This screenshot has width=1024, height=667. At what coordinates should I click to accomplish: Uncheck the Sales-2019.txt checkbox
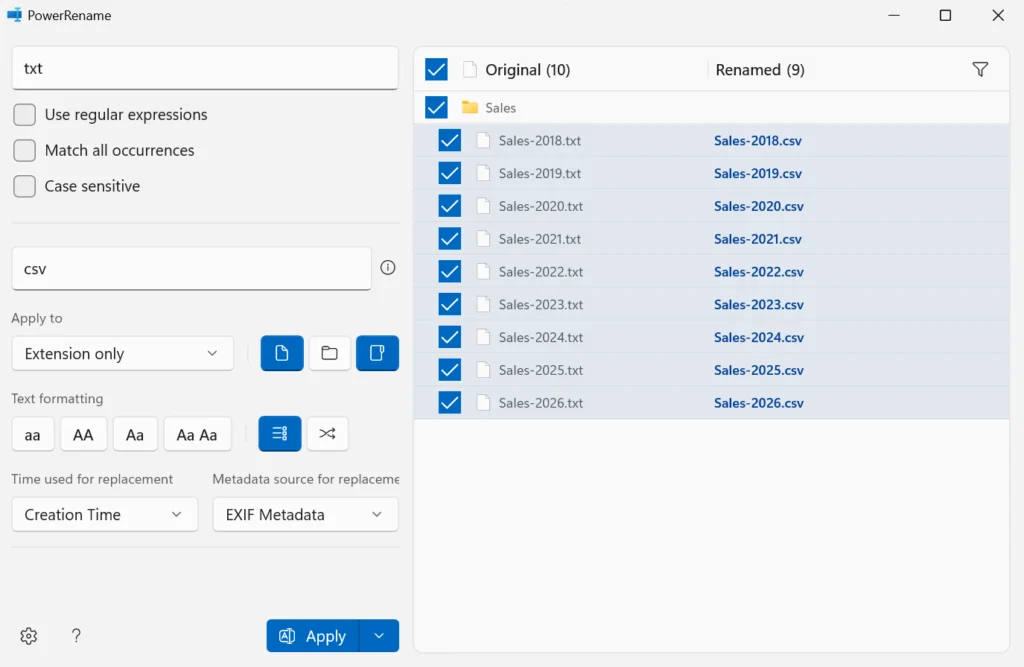click(x=450, y=173)
